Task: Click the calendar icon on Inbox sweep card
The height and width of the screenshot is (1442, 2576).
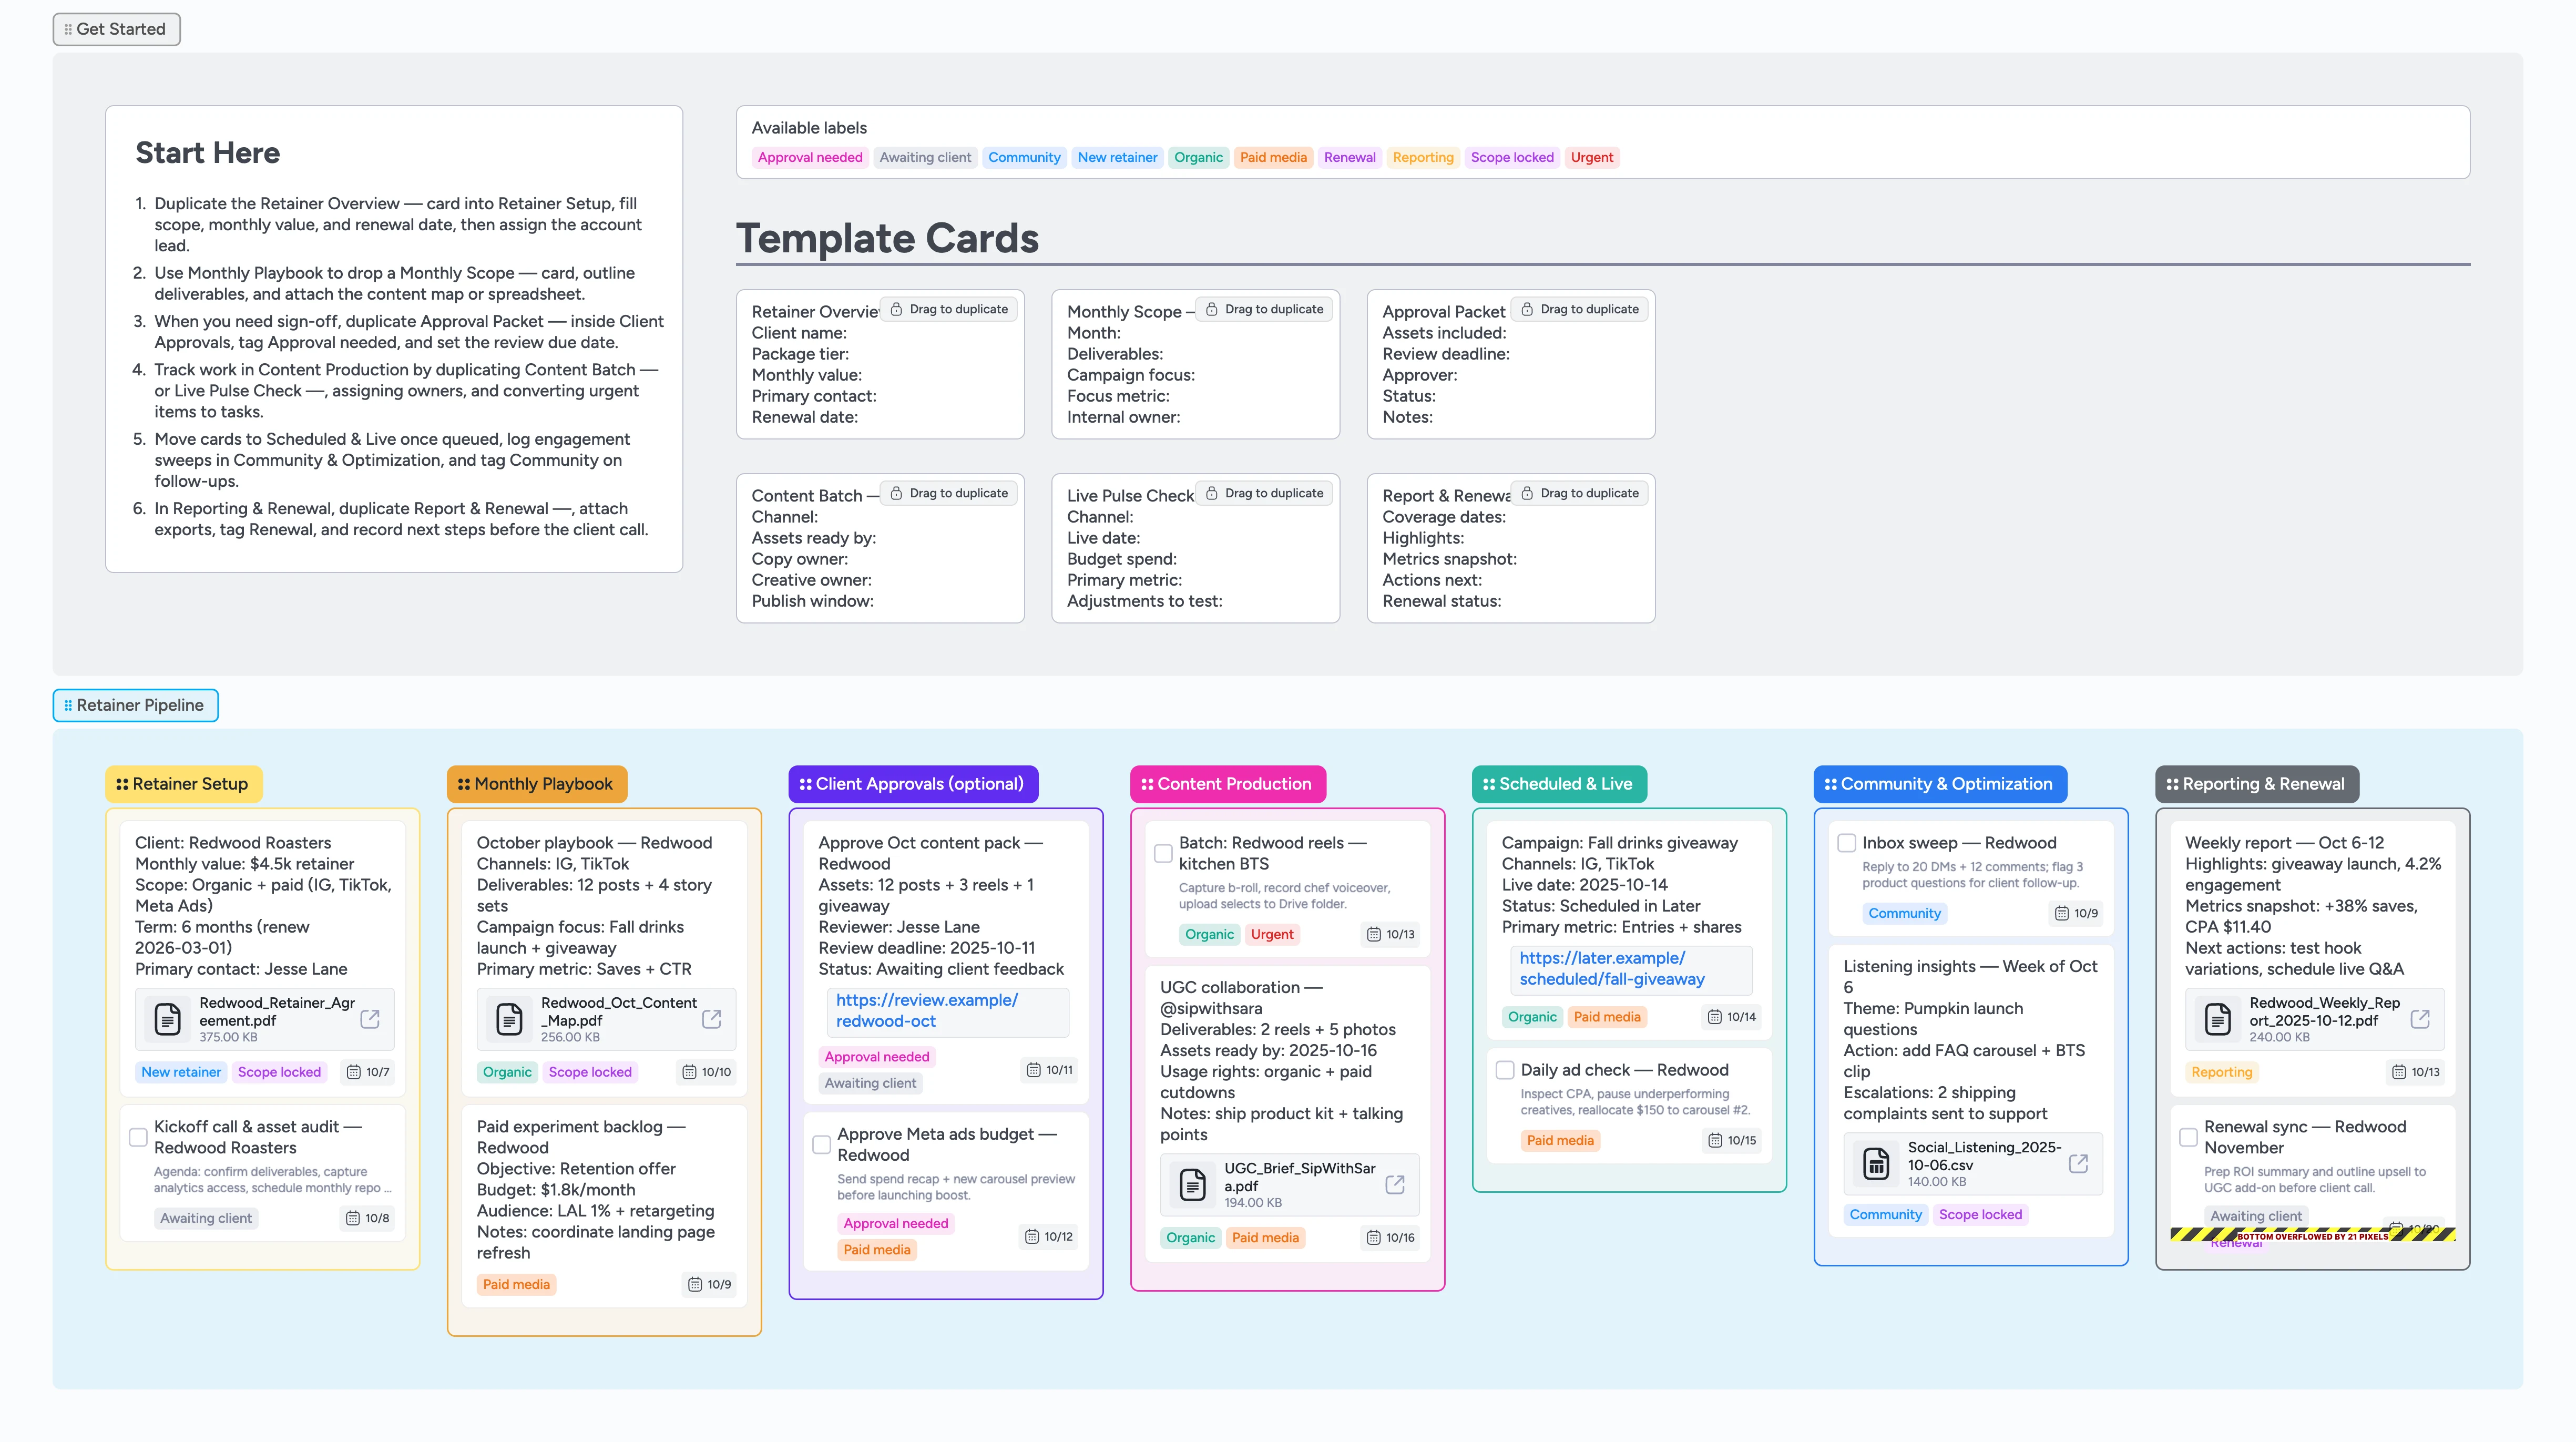Action: pos(2061,913)
